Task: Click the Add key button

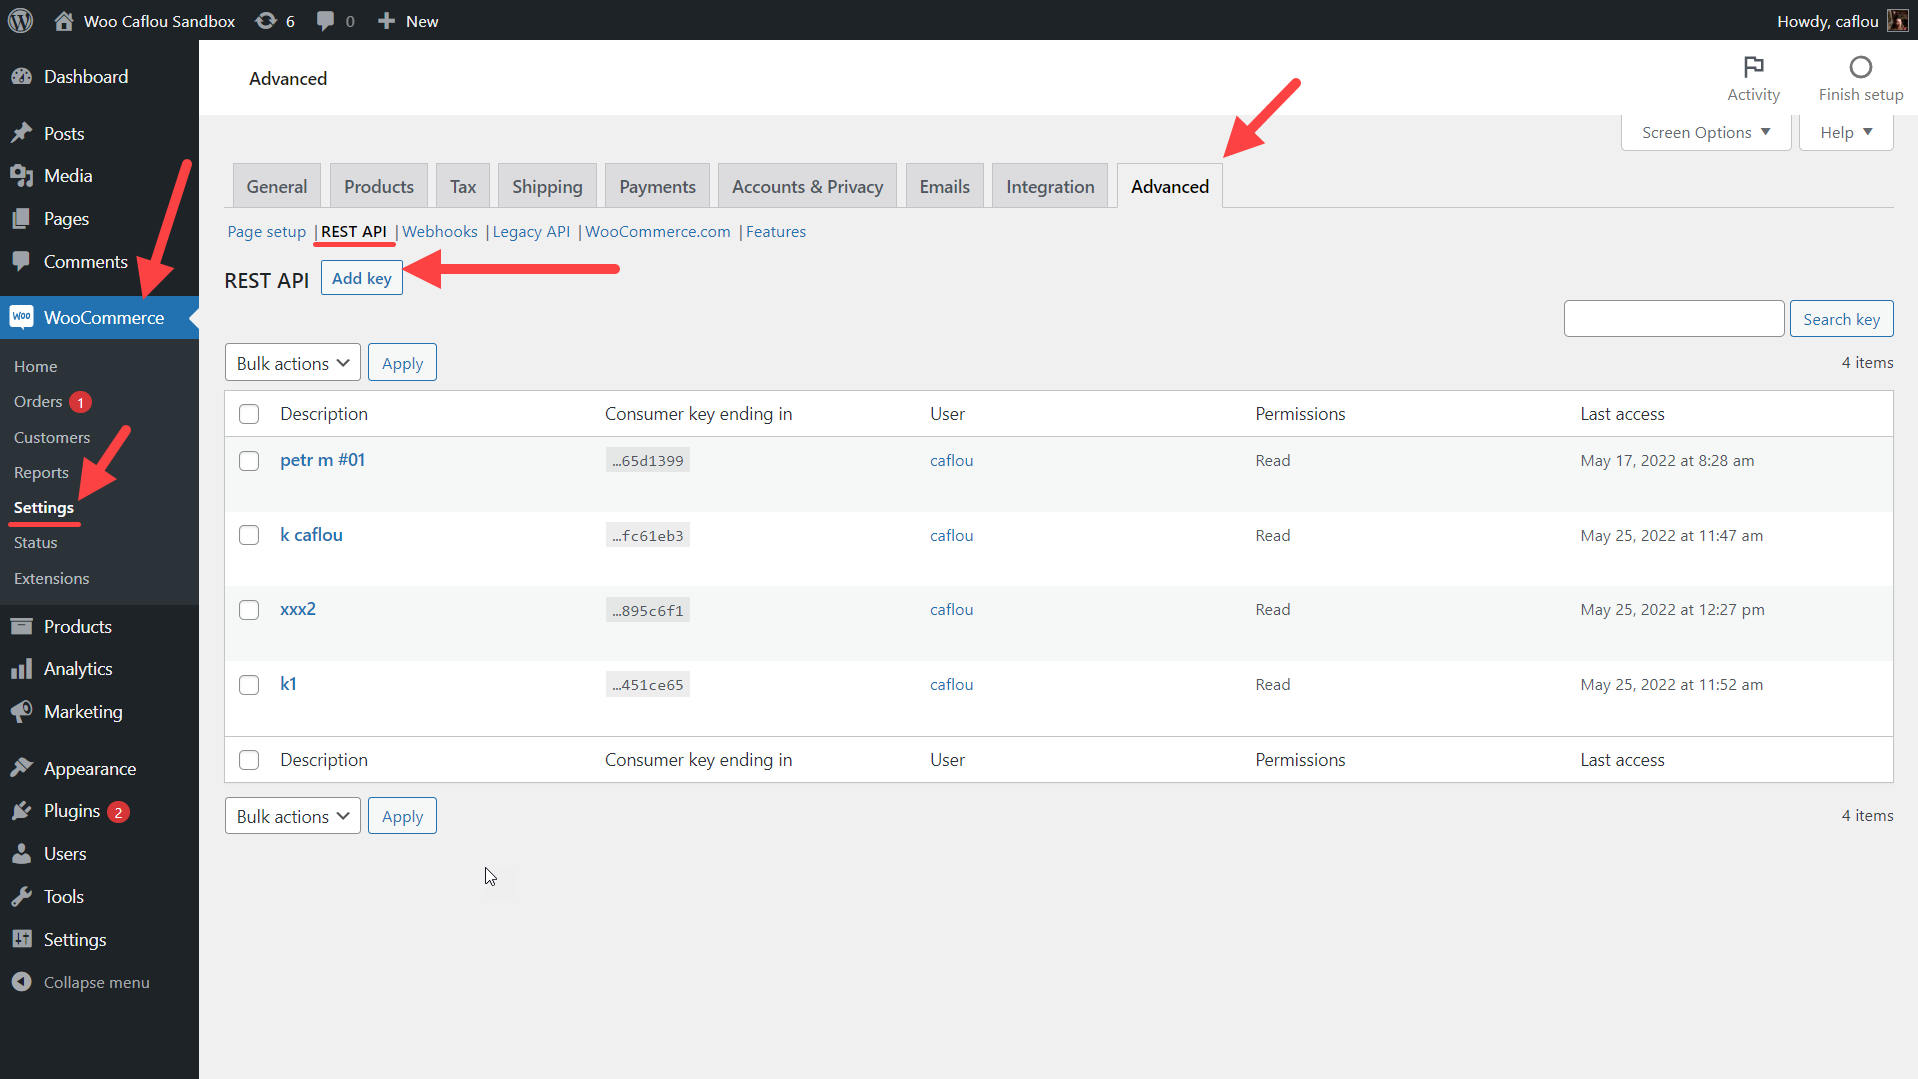Action: coord(360,278)
